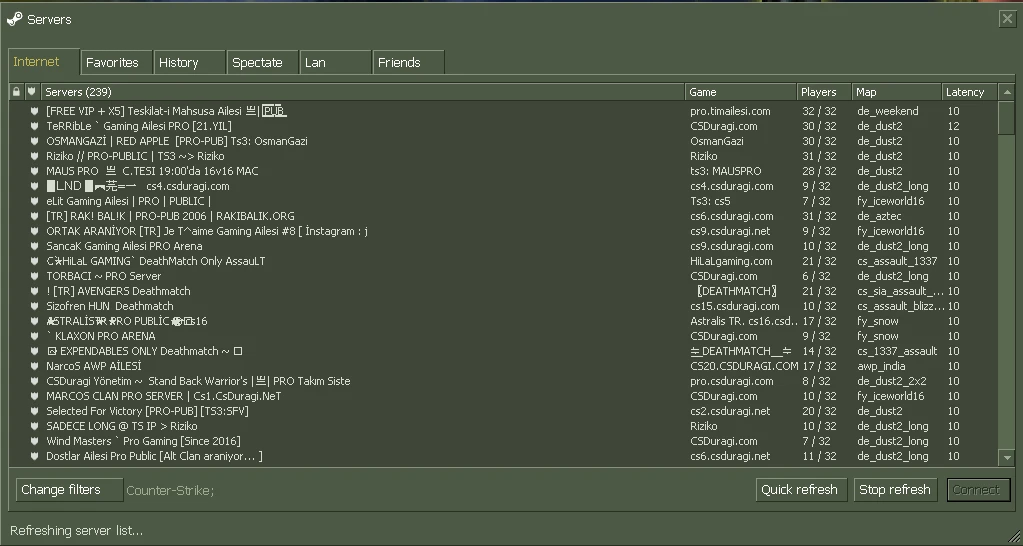Click VAC shield icon of ORTAK ARANİYOR row
The image size is (1023, 546).
[35, 231]
